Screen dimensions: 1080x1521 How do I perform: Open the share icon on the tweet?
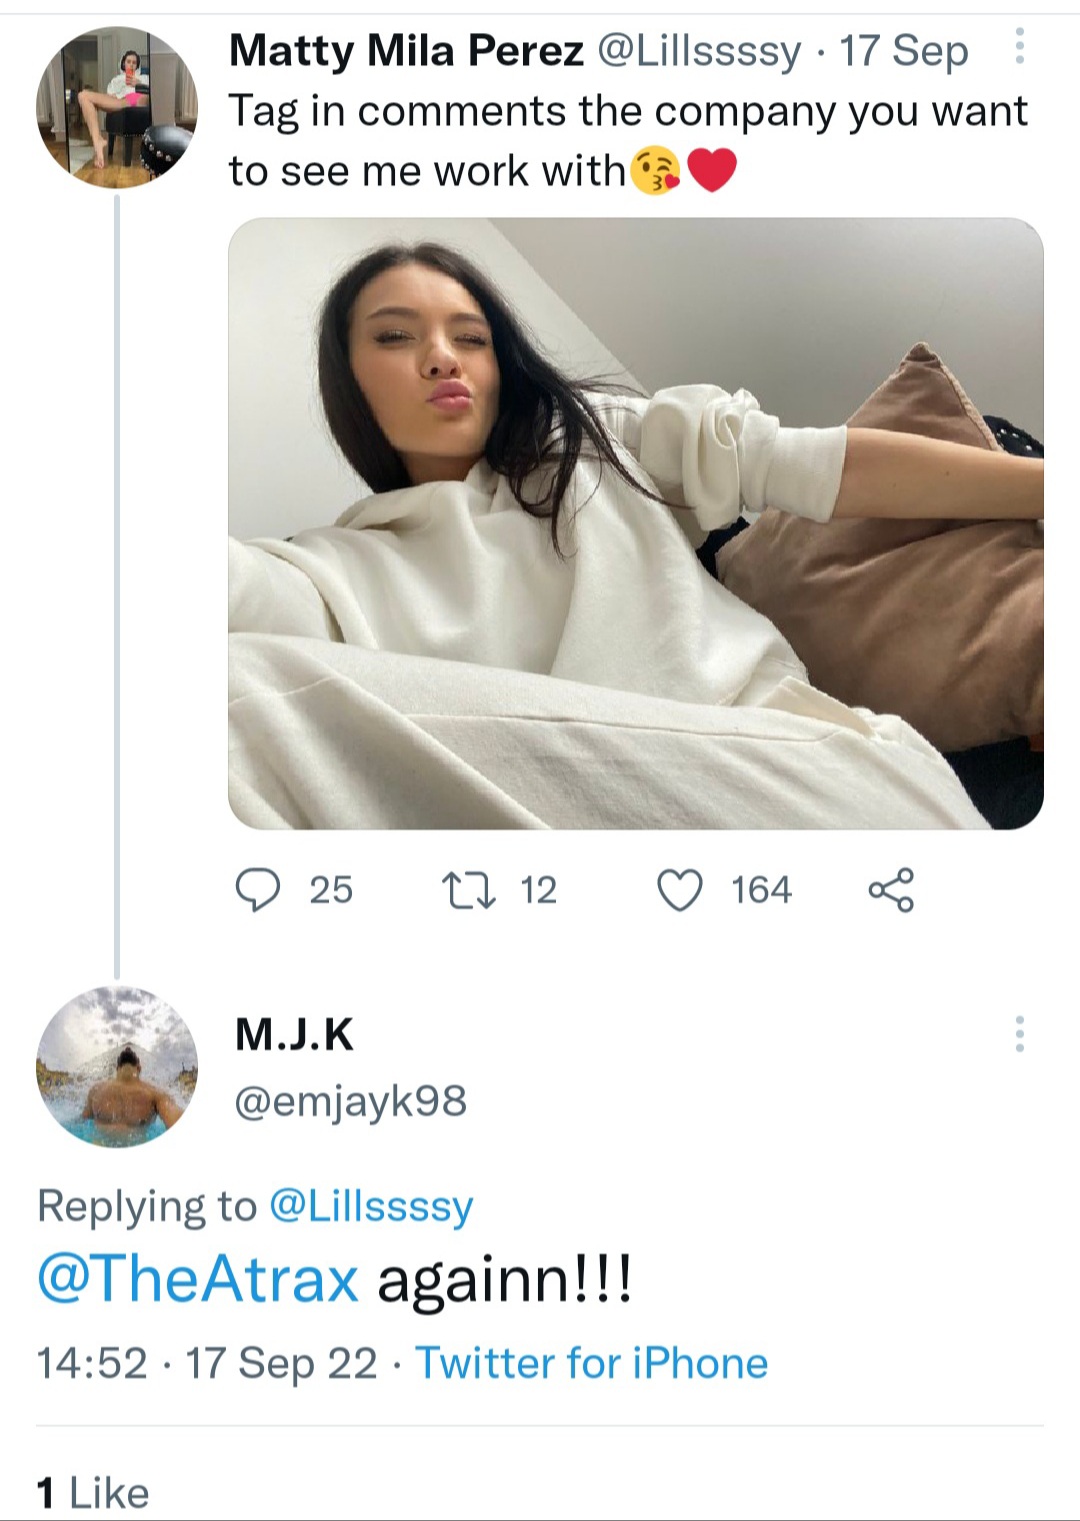[x=891, y=889]
